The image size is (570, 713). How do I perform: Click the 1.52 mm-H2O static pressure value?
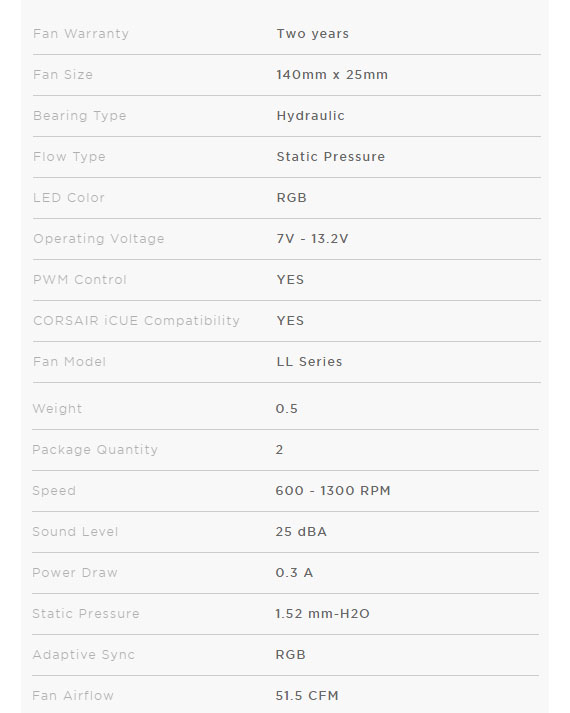[323, 613]
